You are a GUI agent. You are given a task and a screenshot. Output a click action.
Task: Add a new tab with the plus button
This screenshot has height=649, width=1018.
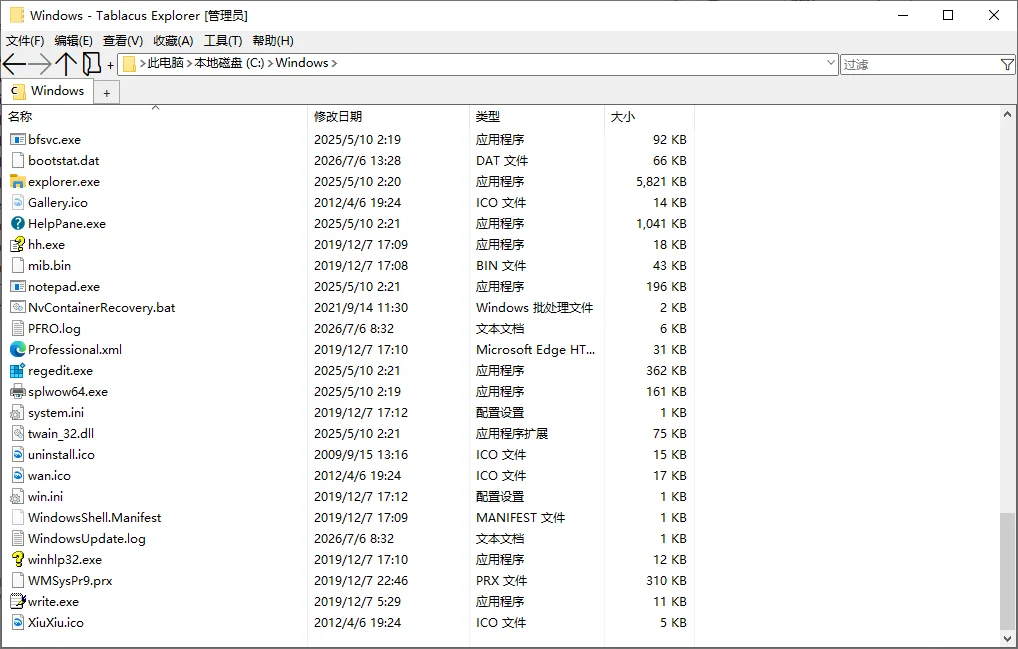(x=106, y=93)
